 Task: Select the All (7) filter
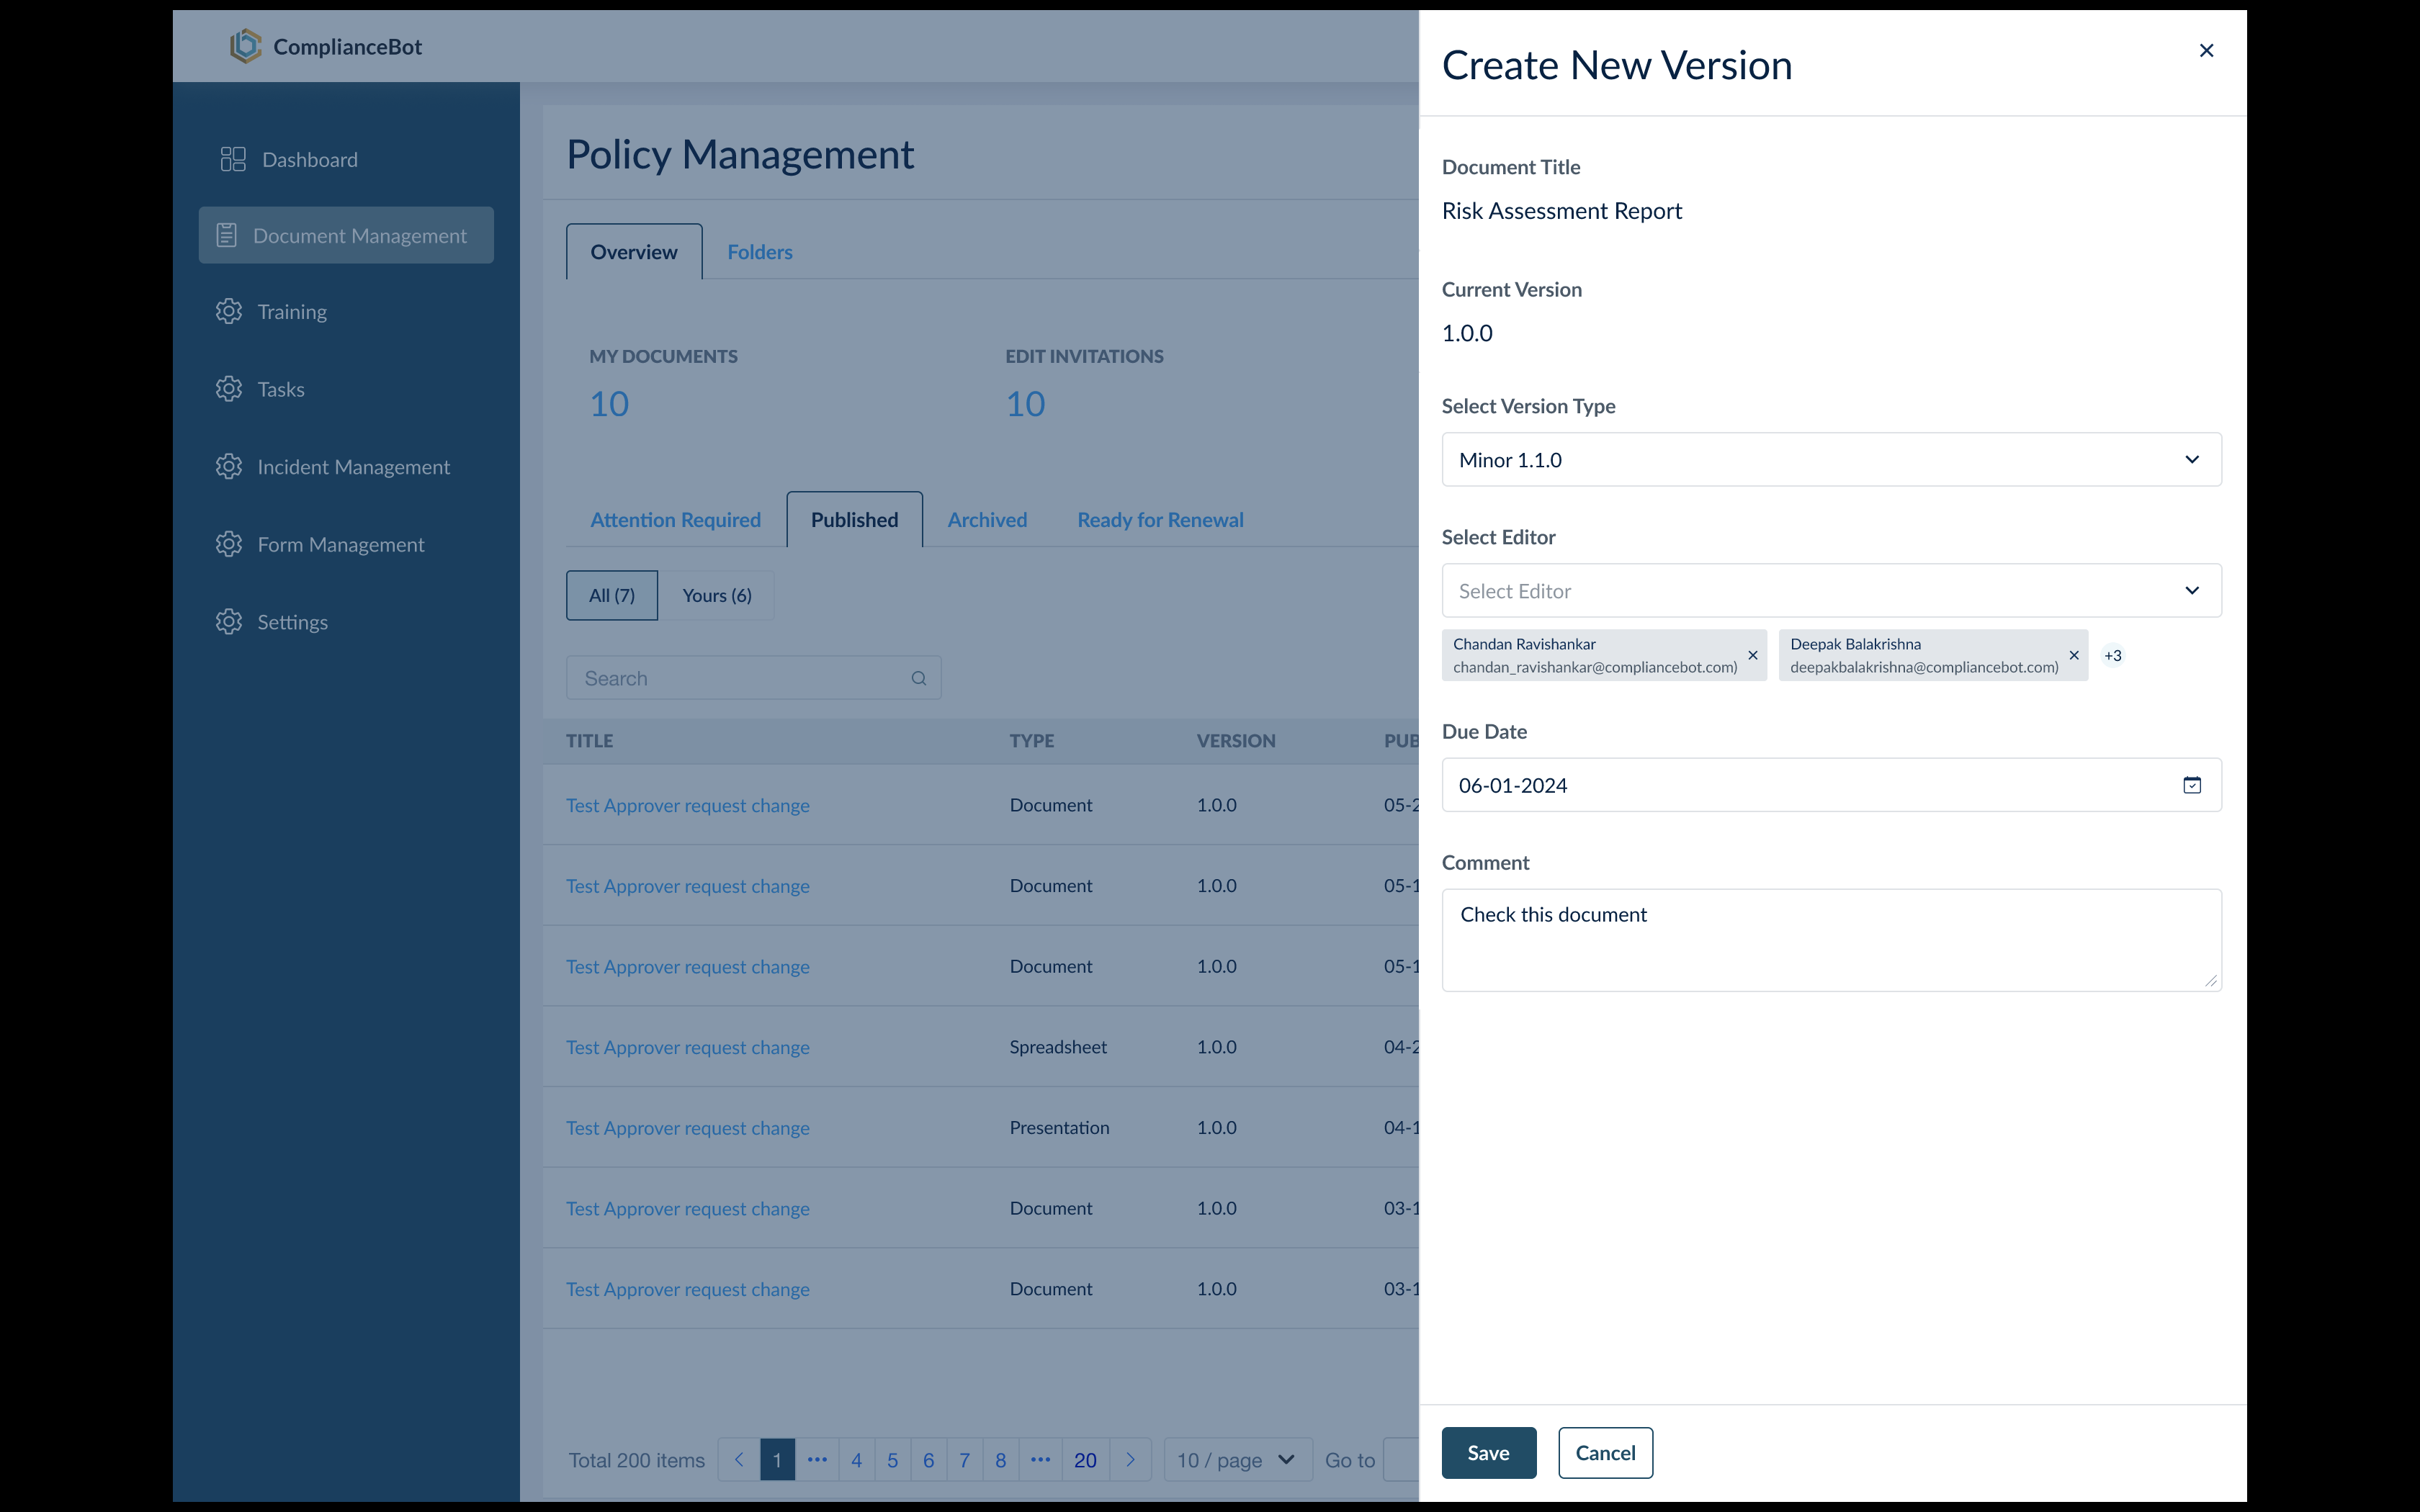(611, 595)
